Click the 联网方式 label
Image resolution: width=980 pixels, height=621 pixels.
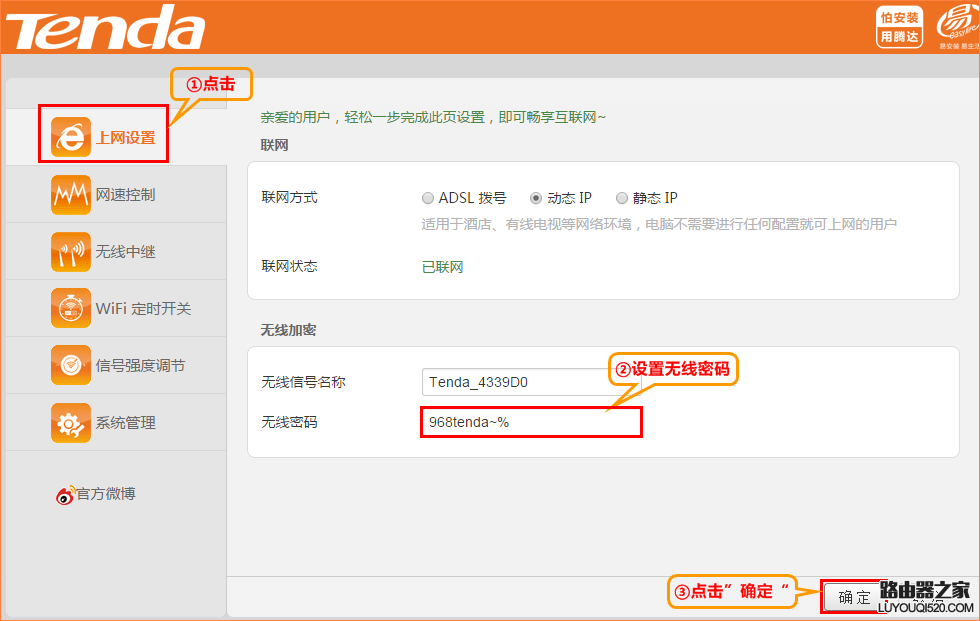(x=289, y=197)
